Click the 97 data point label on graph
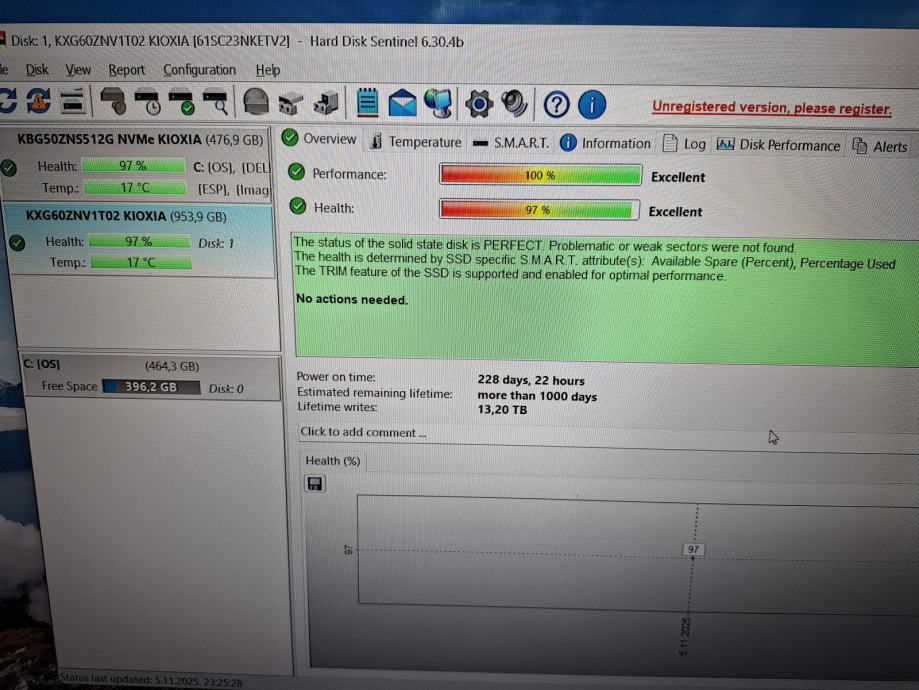Viewport: 919px width, 690px height. 693,549
